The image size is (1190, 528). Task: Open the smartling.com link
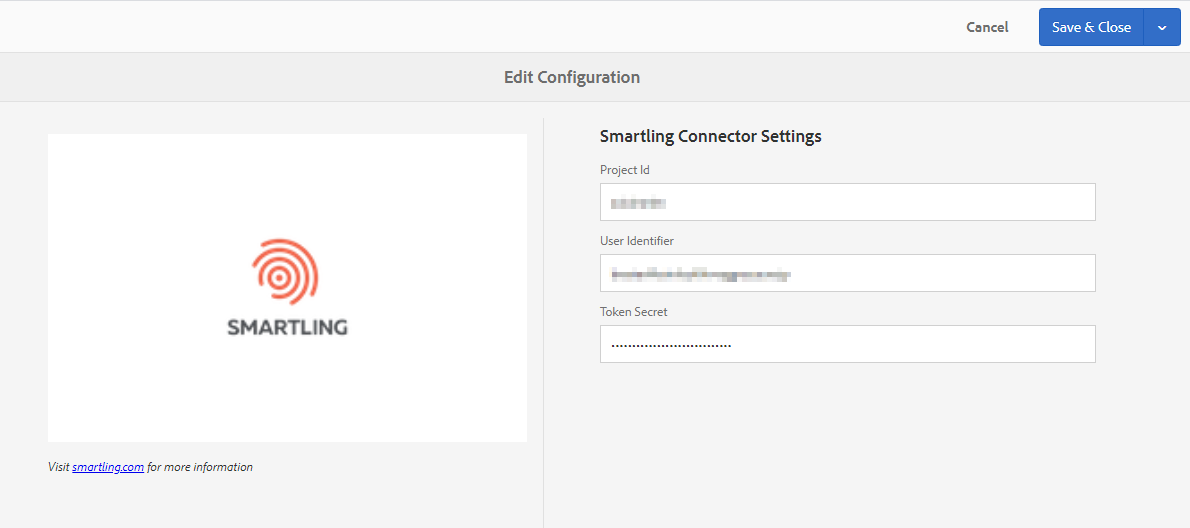[x=108, y=467]
